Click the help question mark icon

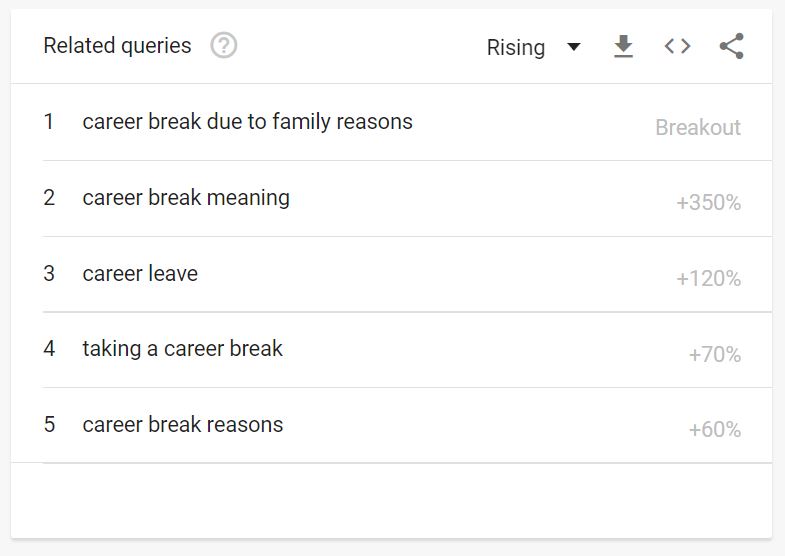pyautogui.click(x=224, y=46)
